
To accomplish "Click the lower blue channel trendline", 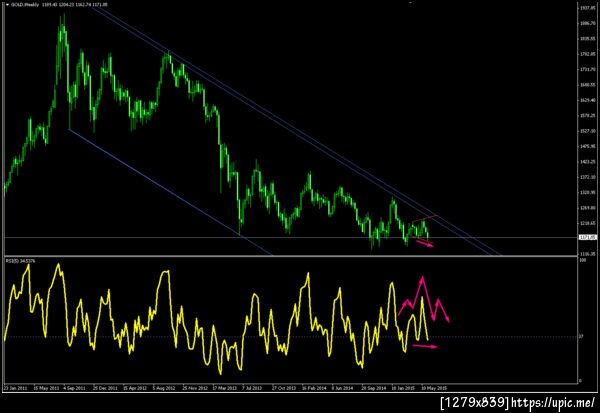I will (x=170, y=192).
